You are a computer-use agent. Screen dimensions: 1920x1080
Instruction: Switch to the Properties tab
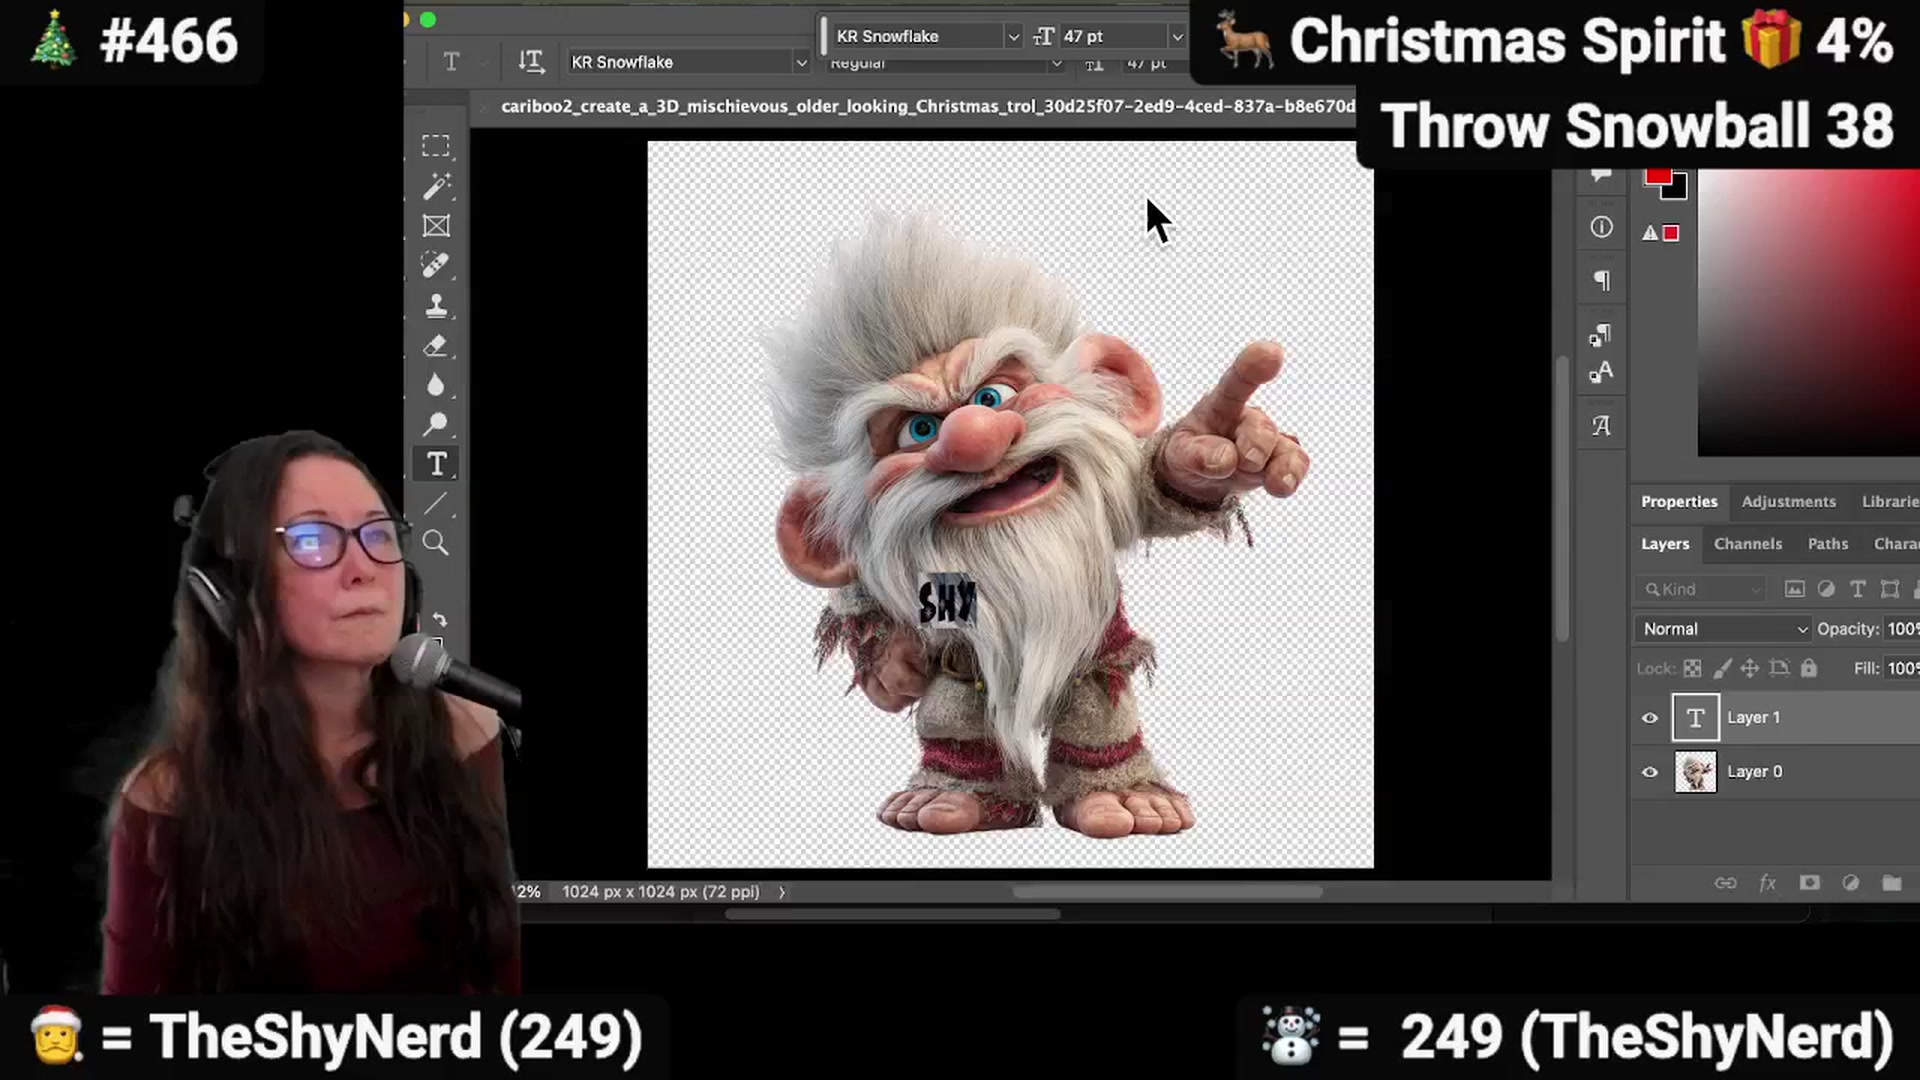[x=1679, y=502]
